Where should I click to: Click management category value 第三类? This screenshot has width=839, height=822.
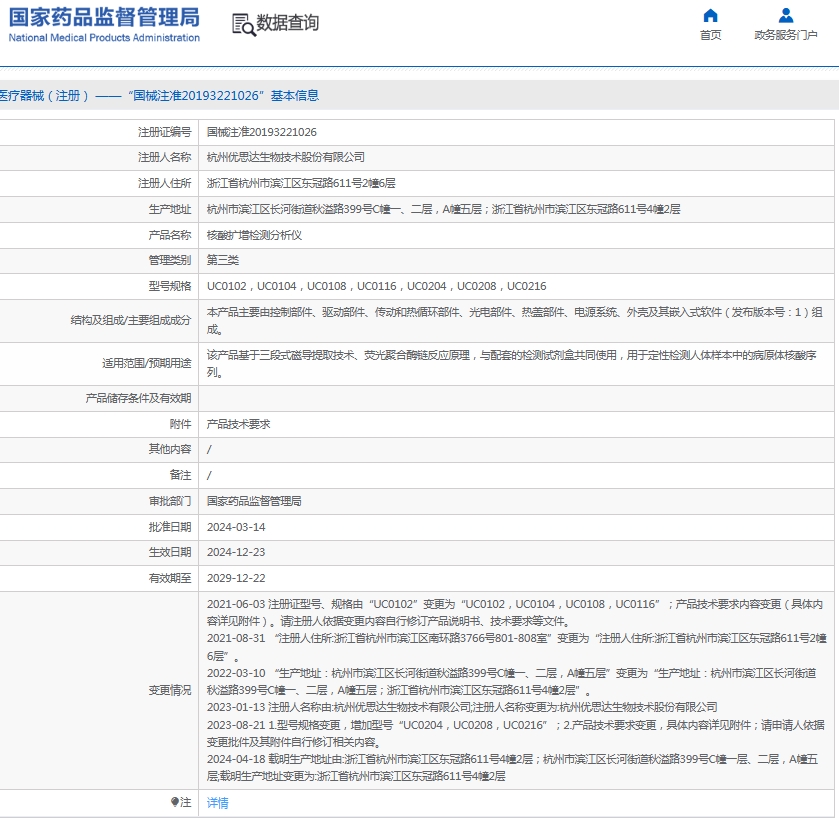point(223,260)
